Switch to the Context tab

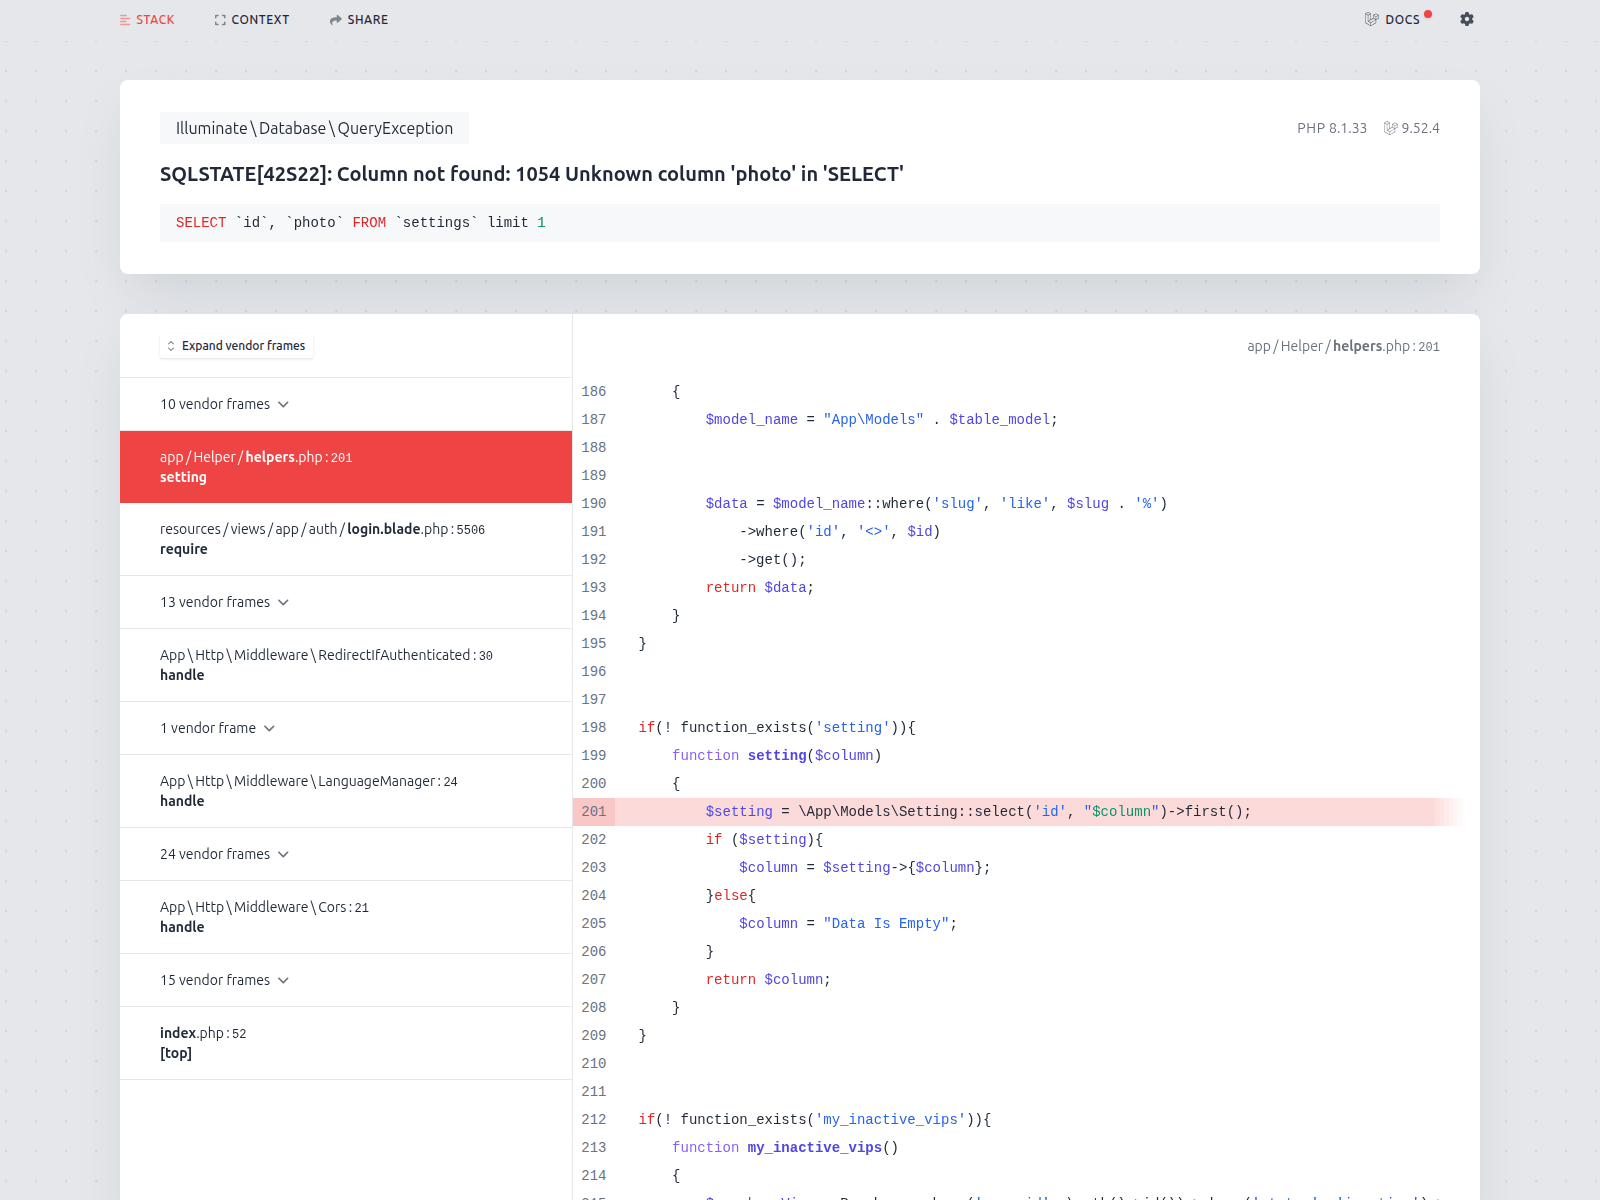pos(252,20)
